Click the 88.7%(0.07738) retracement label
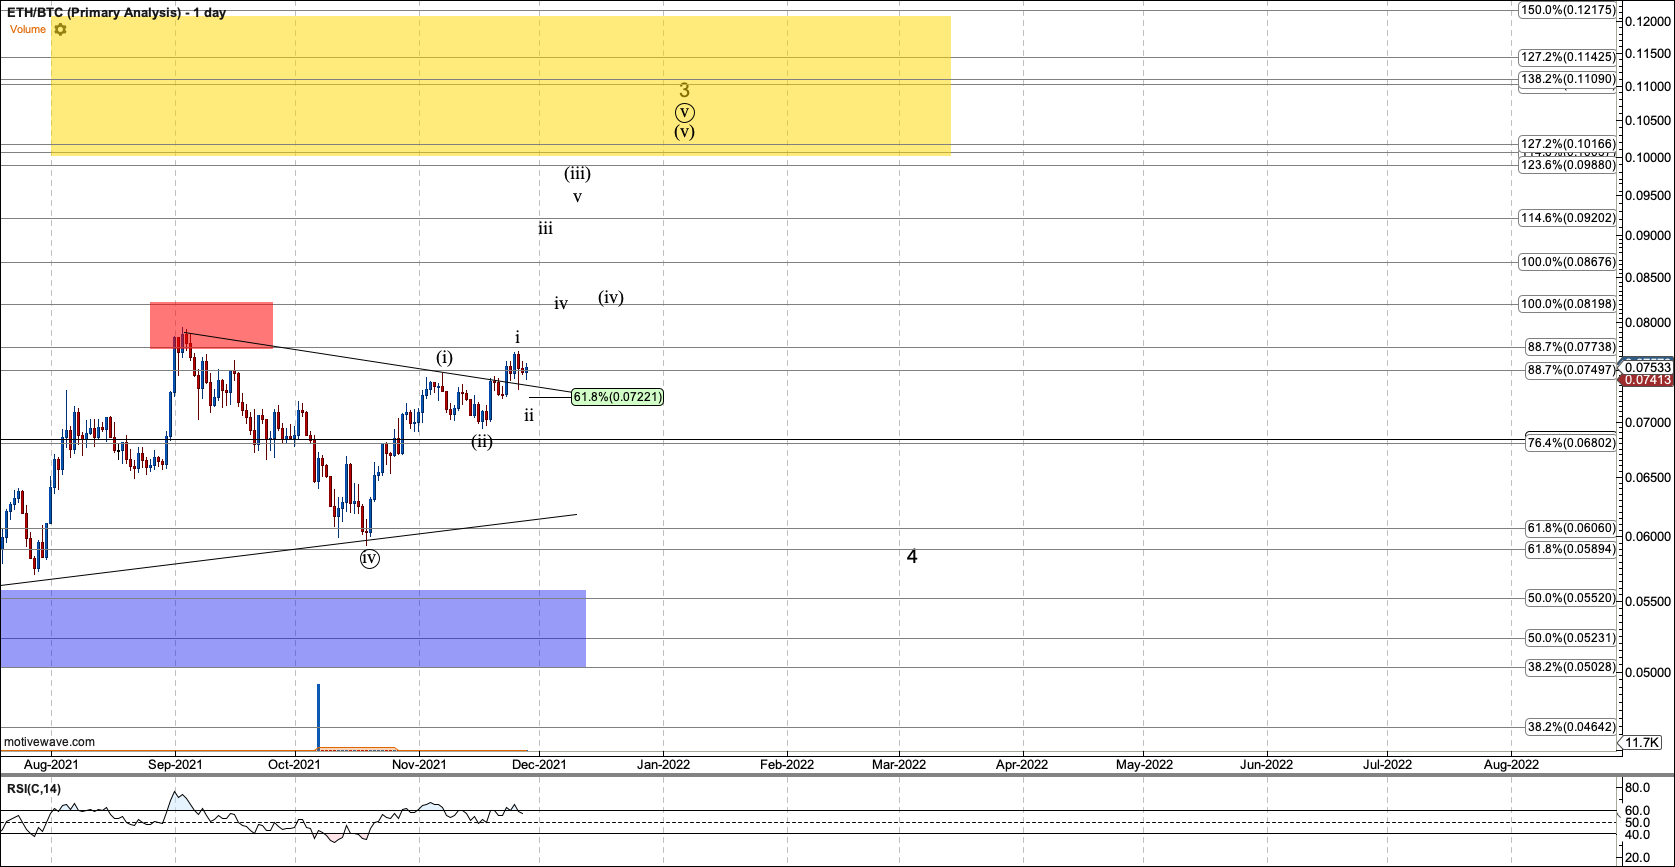1675x867 pixels. point(1570,347)
